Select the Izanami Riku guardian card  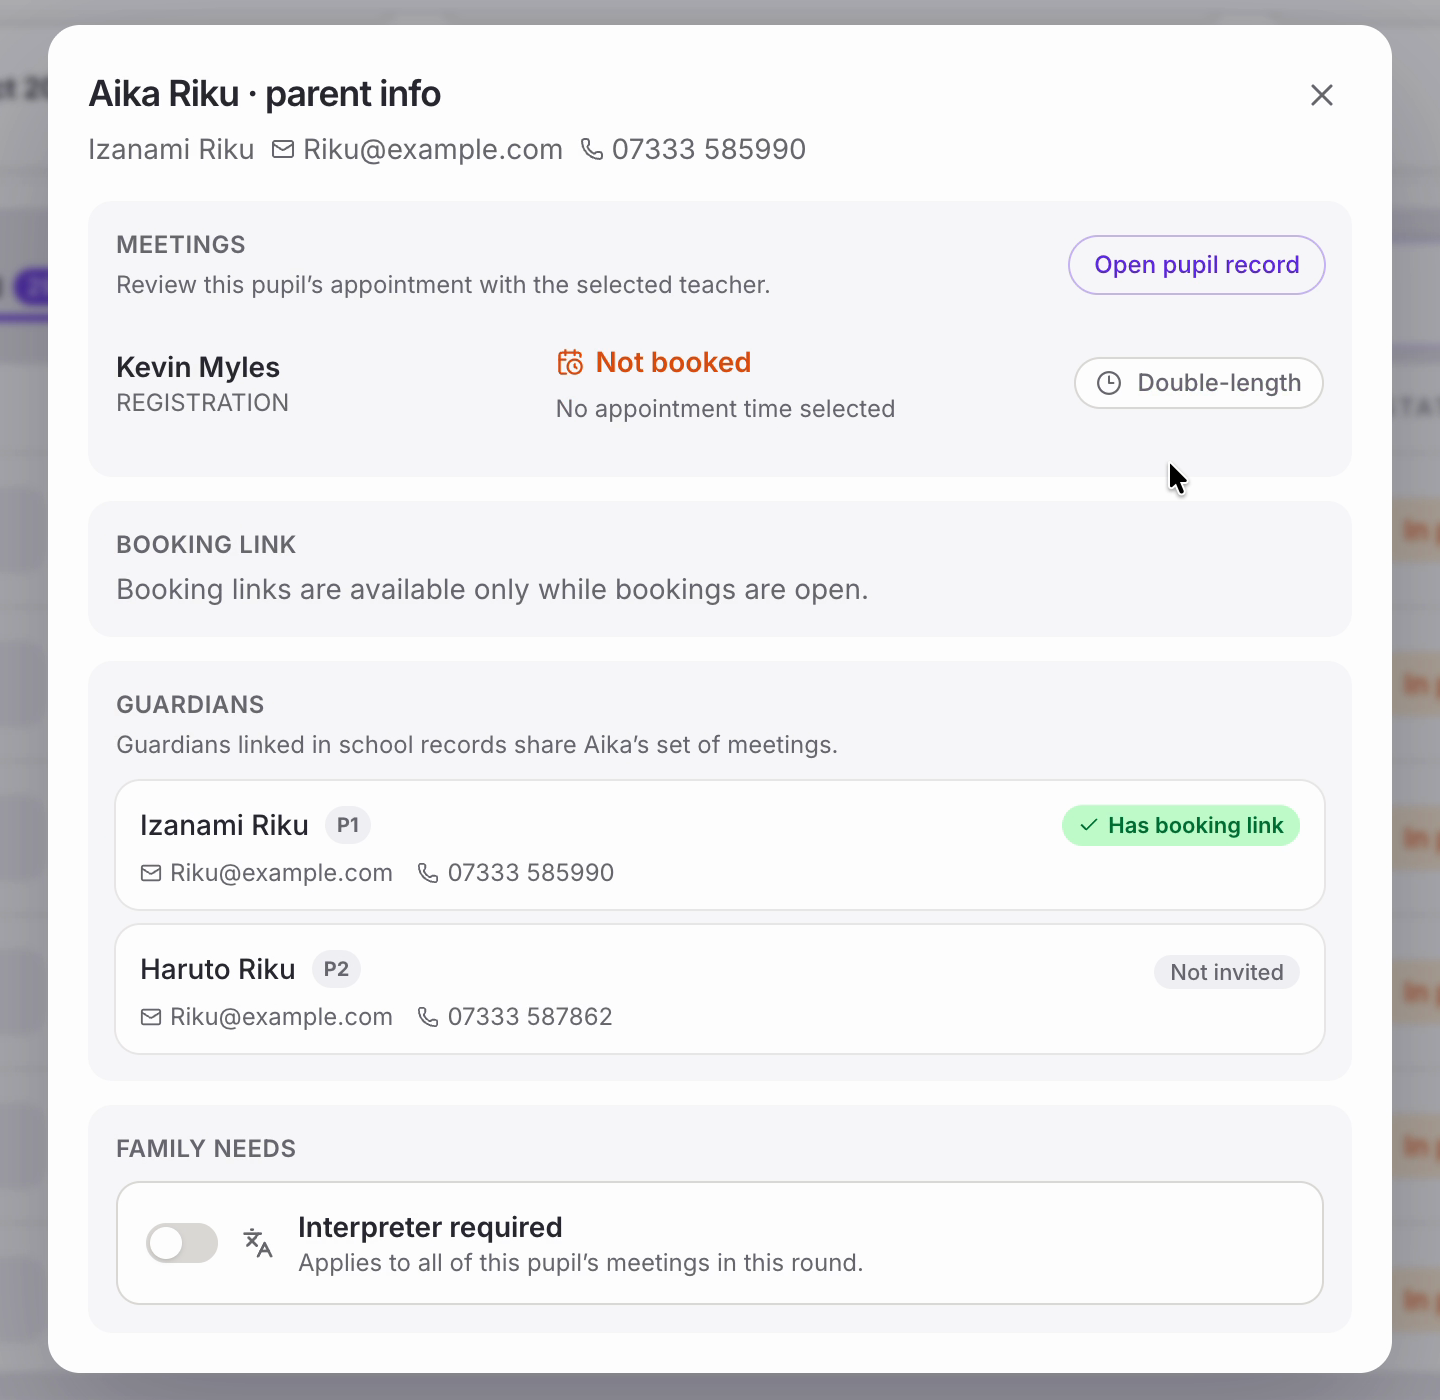click(720, 845)
